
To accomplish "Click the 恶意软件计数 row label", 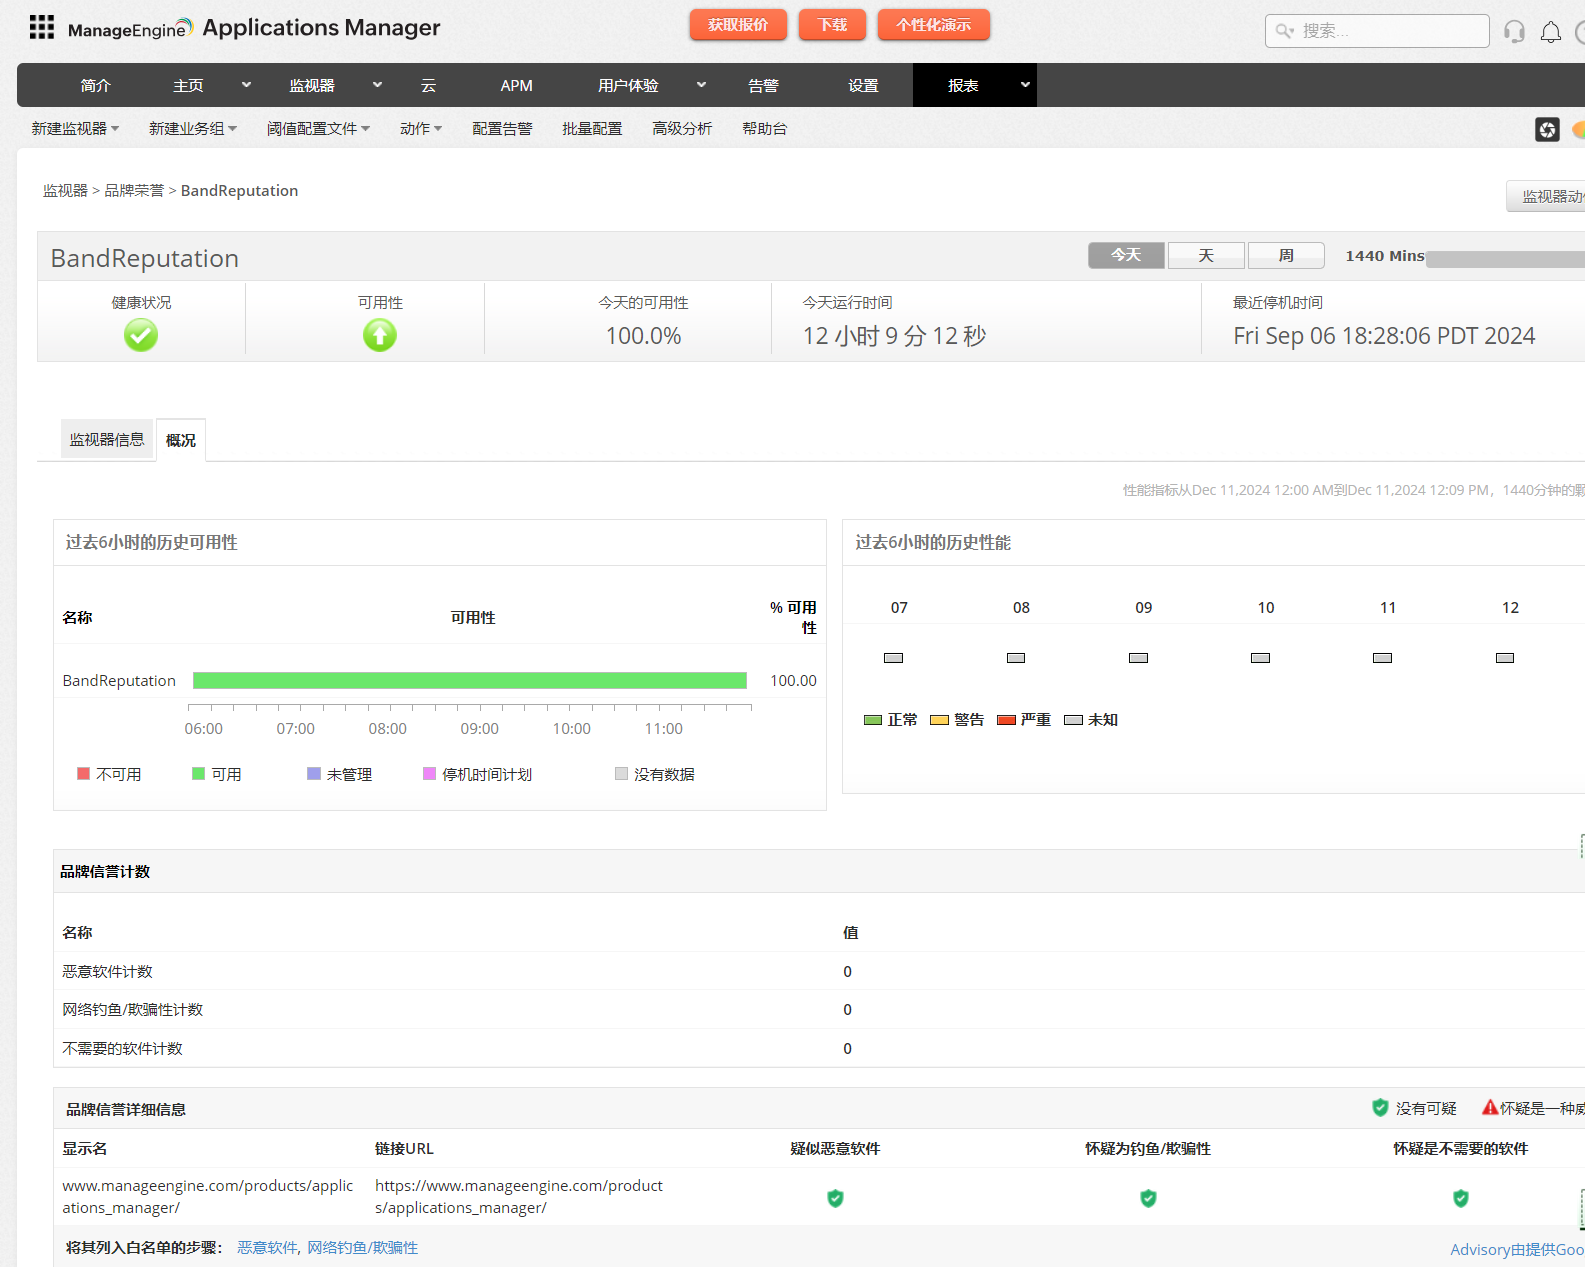I will 107,972.
